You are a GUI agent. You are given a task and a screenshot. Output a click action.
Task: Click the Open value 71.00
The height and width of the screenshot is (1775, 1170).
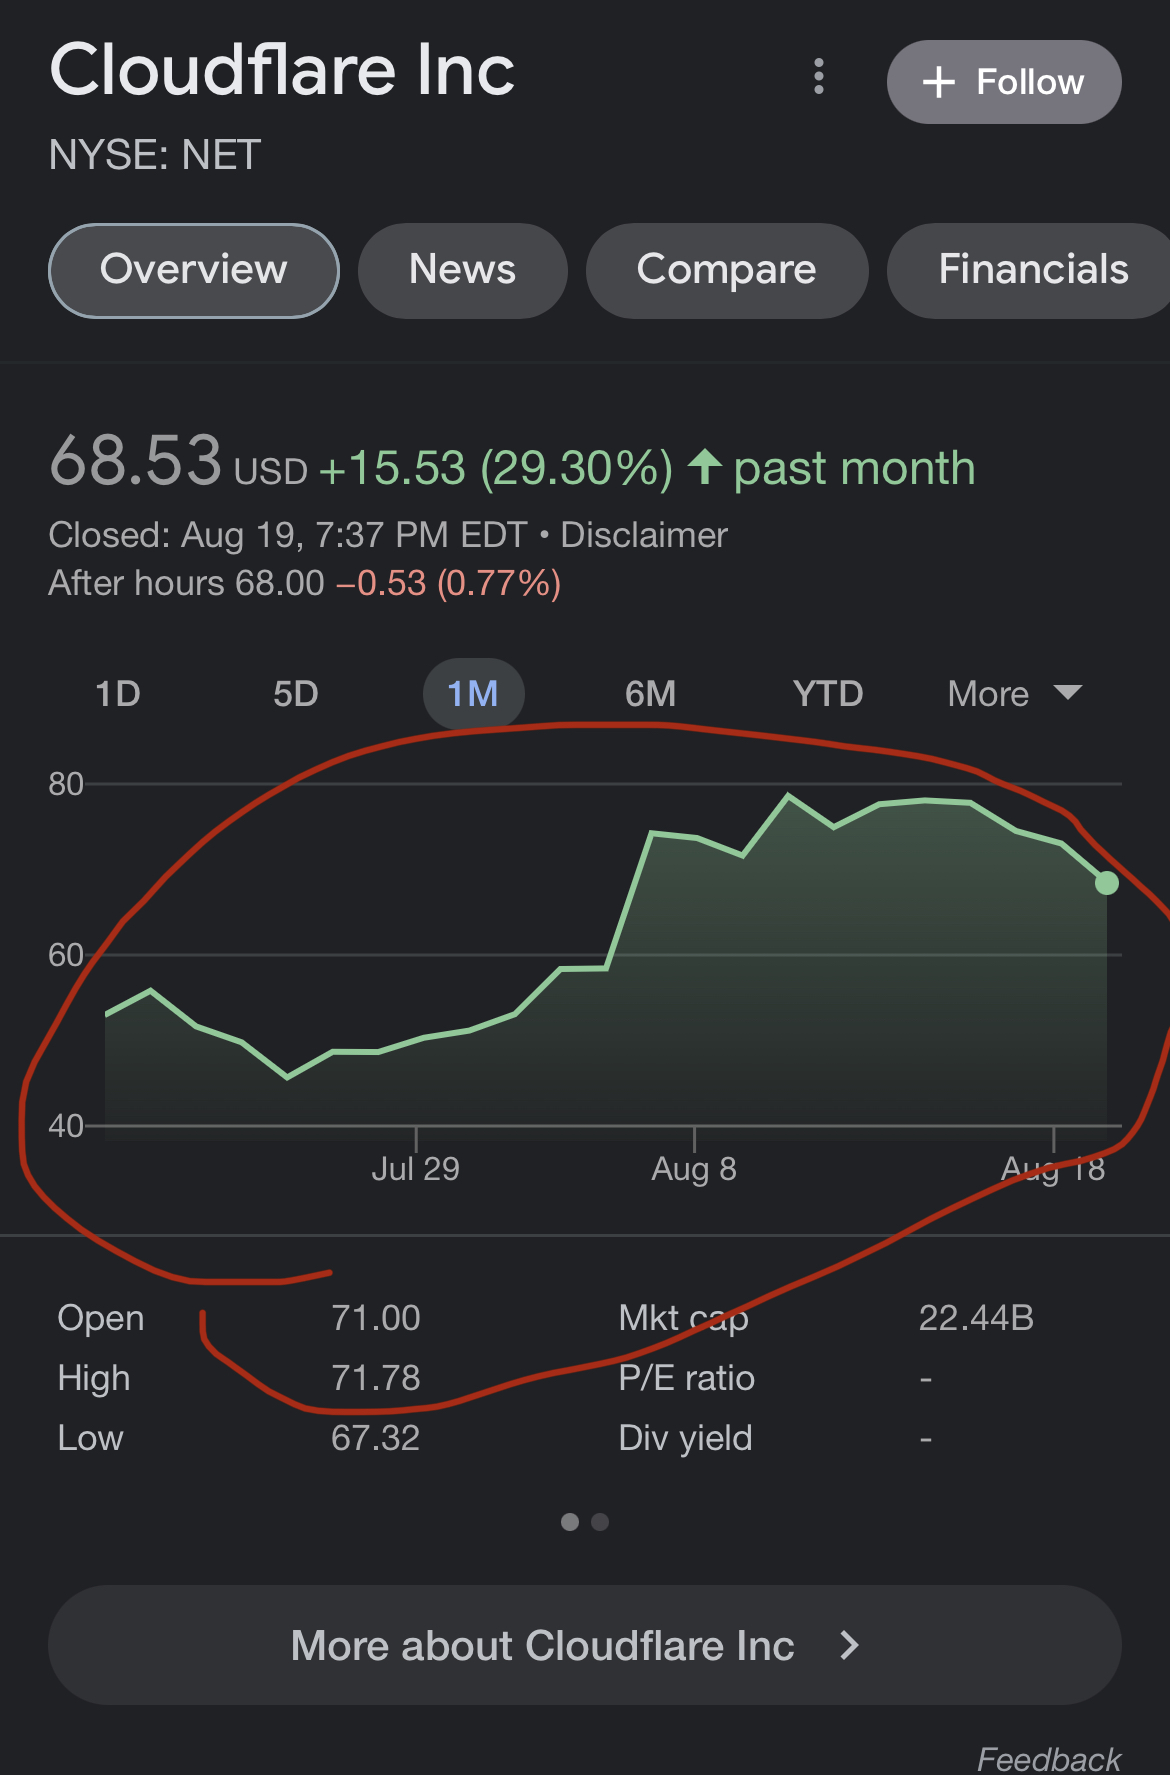tap(376, 1318)
